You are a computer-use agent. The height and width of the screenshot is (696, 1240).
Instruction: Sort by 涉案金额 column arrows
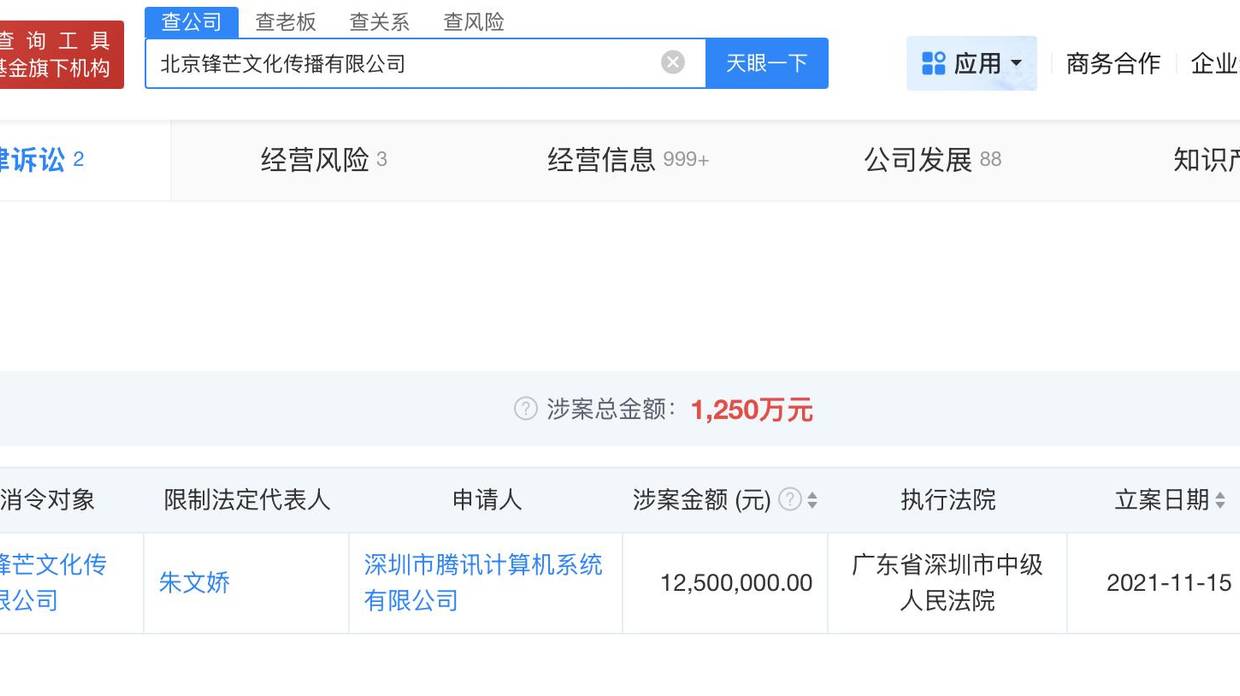[812, 500]
